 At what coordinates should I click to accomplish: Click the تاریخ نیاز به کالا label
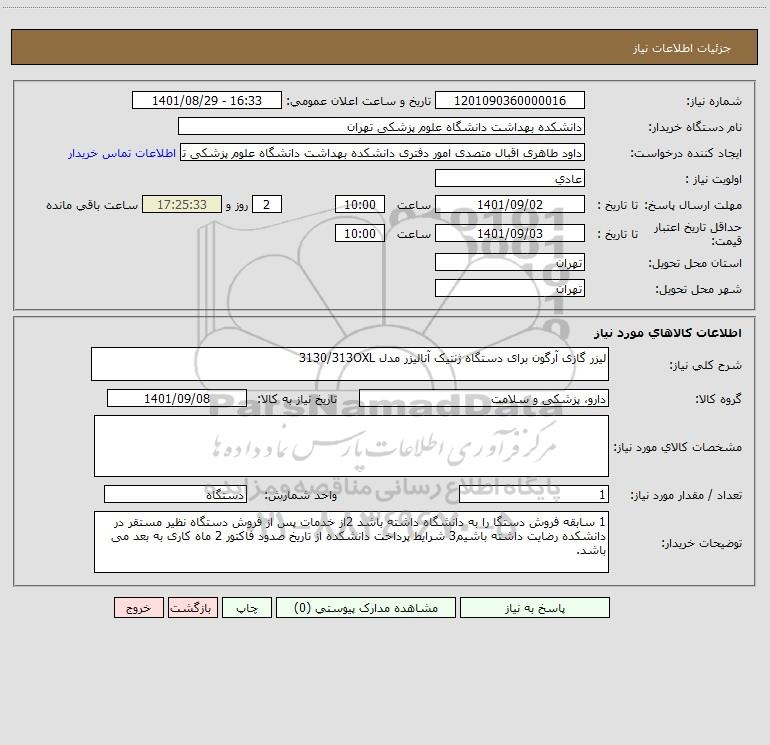(297, 399)
